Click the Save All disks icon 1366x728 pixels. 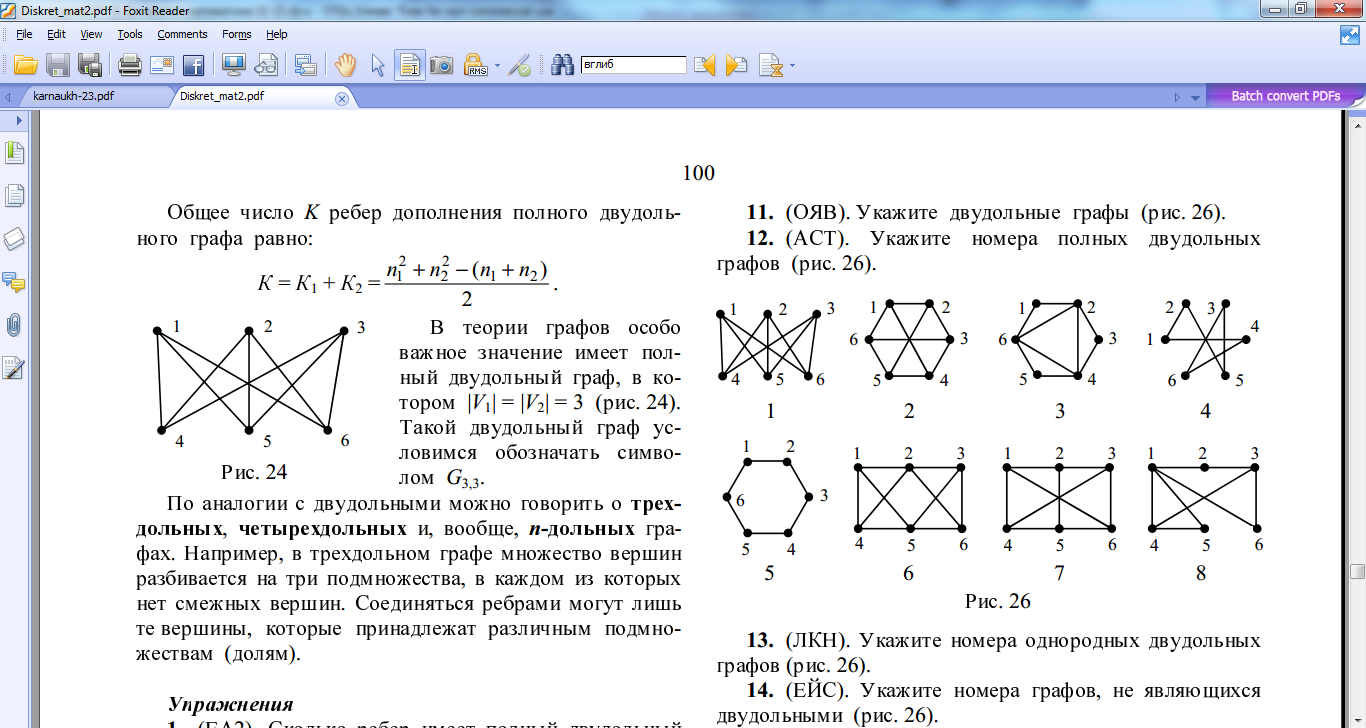90,65
